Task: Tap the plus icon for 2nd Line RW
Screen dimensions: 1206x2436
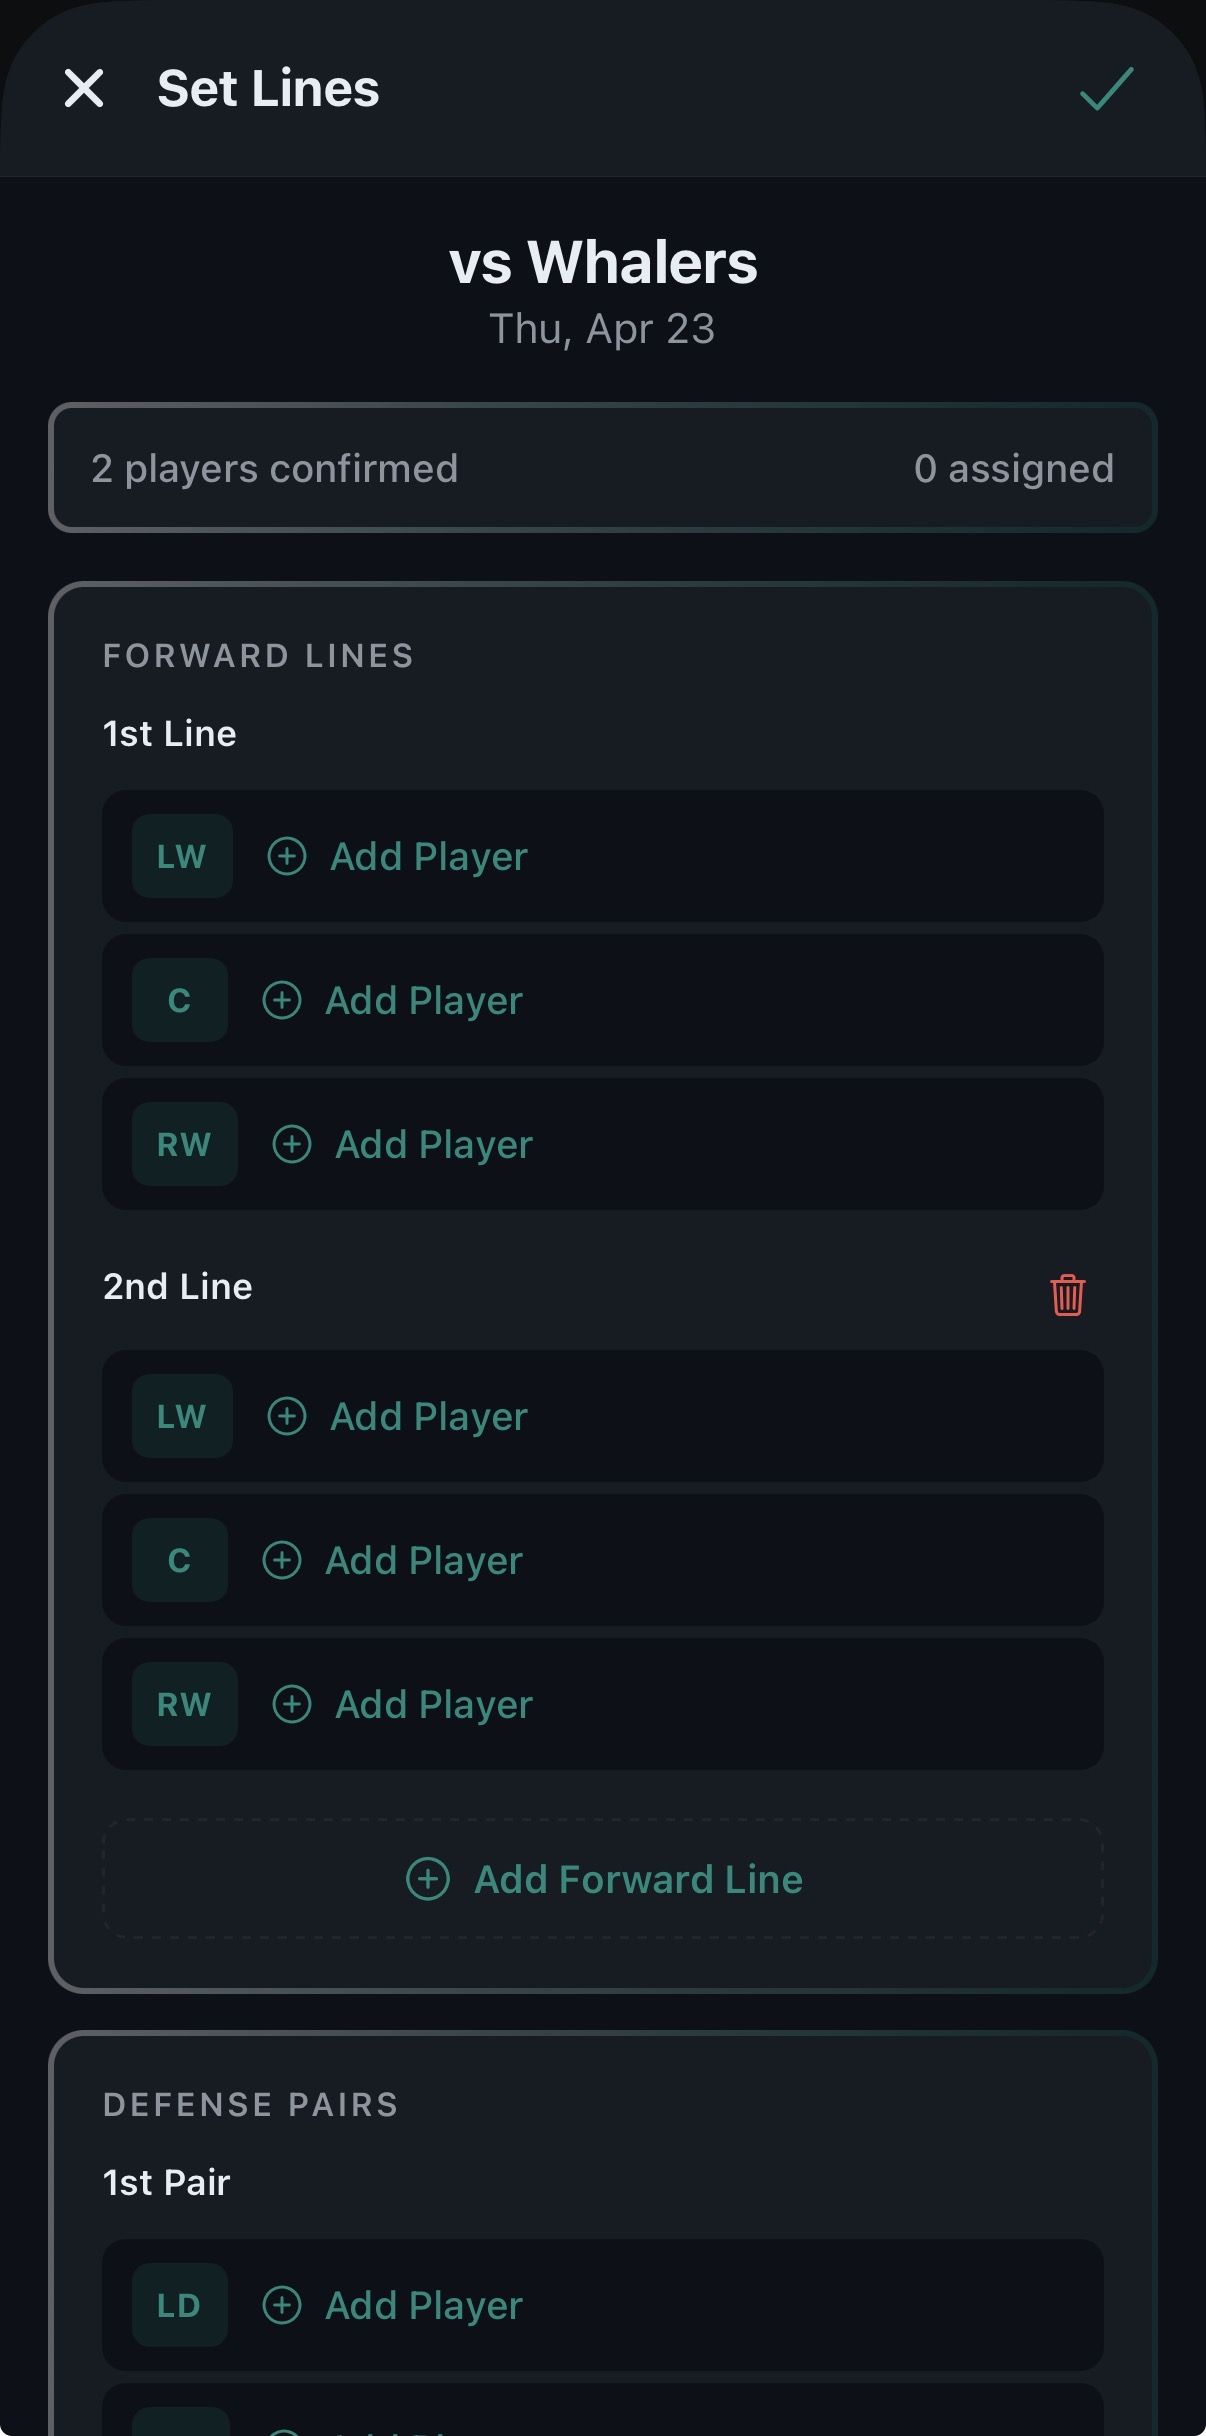Action: click(x=292, y=1704)
